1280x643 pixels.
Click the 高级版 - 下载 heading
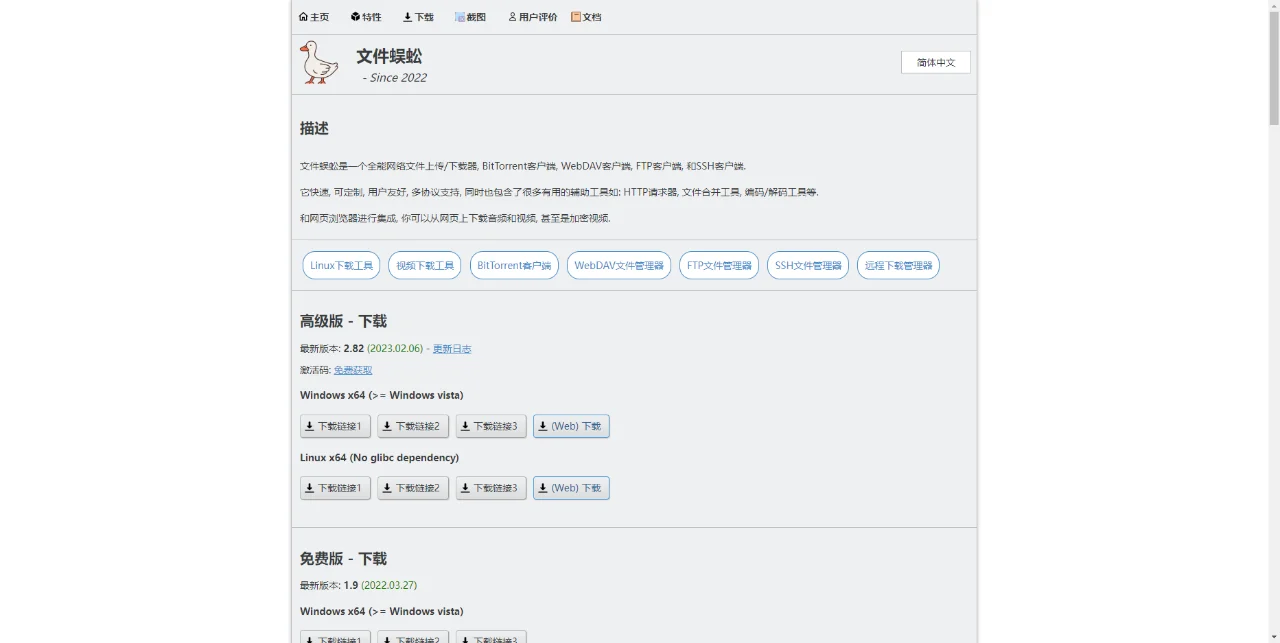click(343, 321)
